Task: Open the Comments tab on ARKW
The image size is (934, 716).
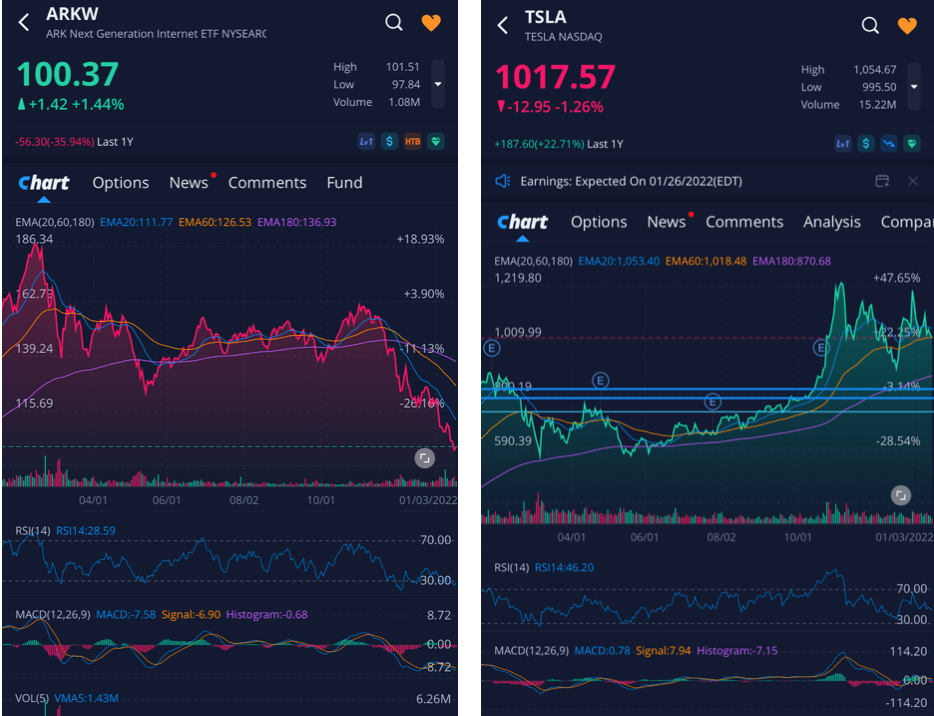Action: coord(267,183)
